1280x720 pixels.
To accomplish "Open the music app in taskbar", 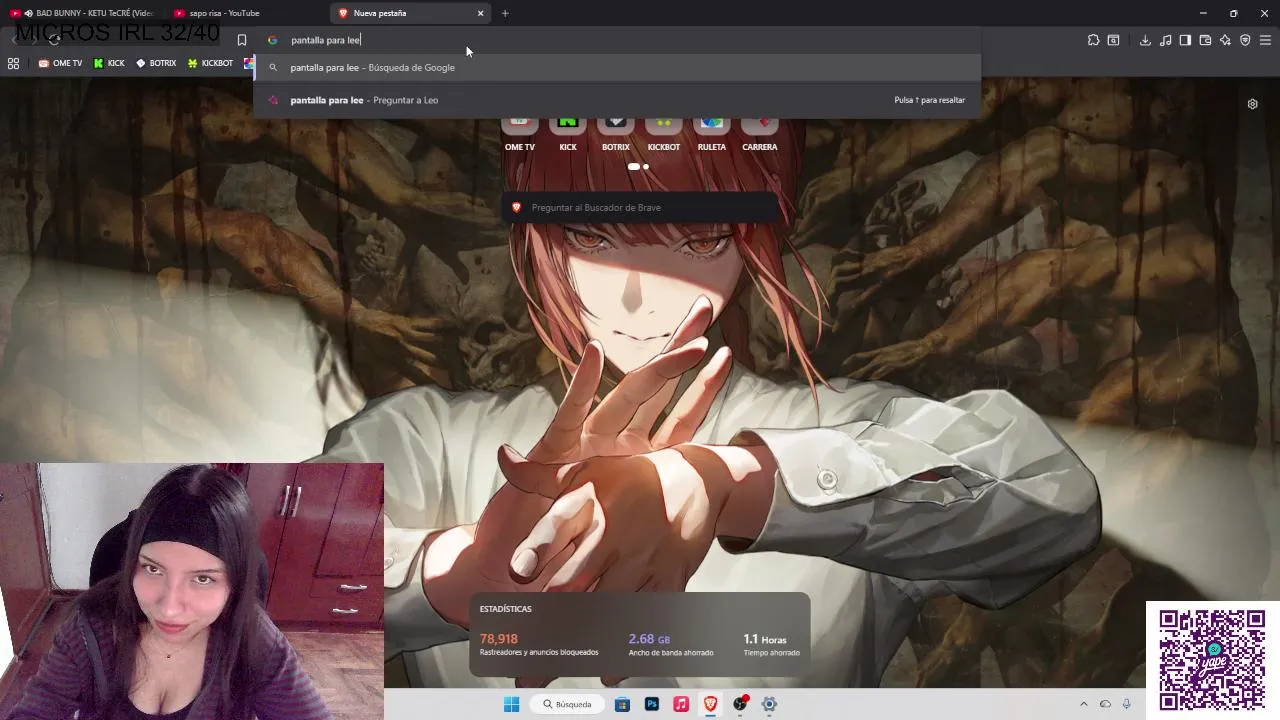I will point(681,704).
